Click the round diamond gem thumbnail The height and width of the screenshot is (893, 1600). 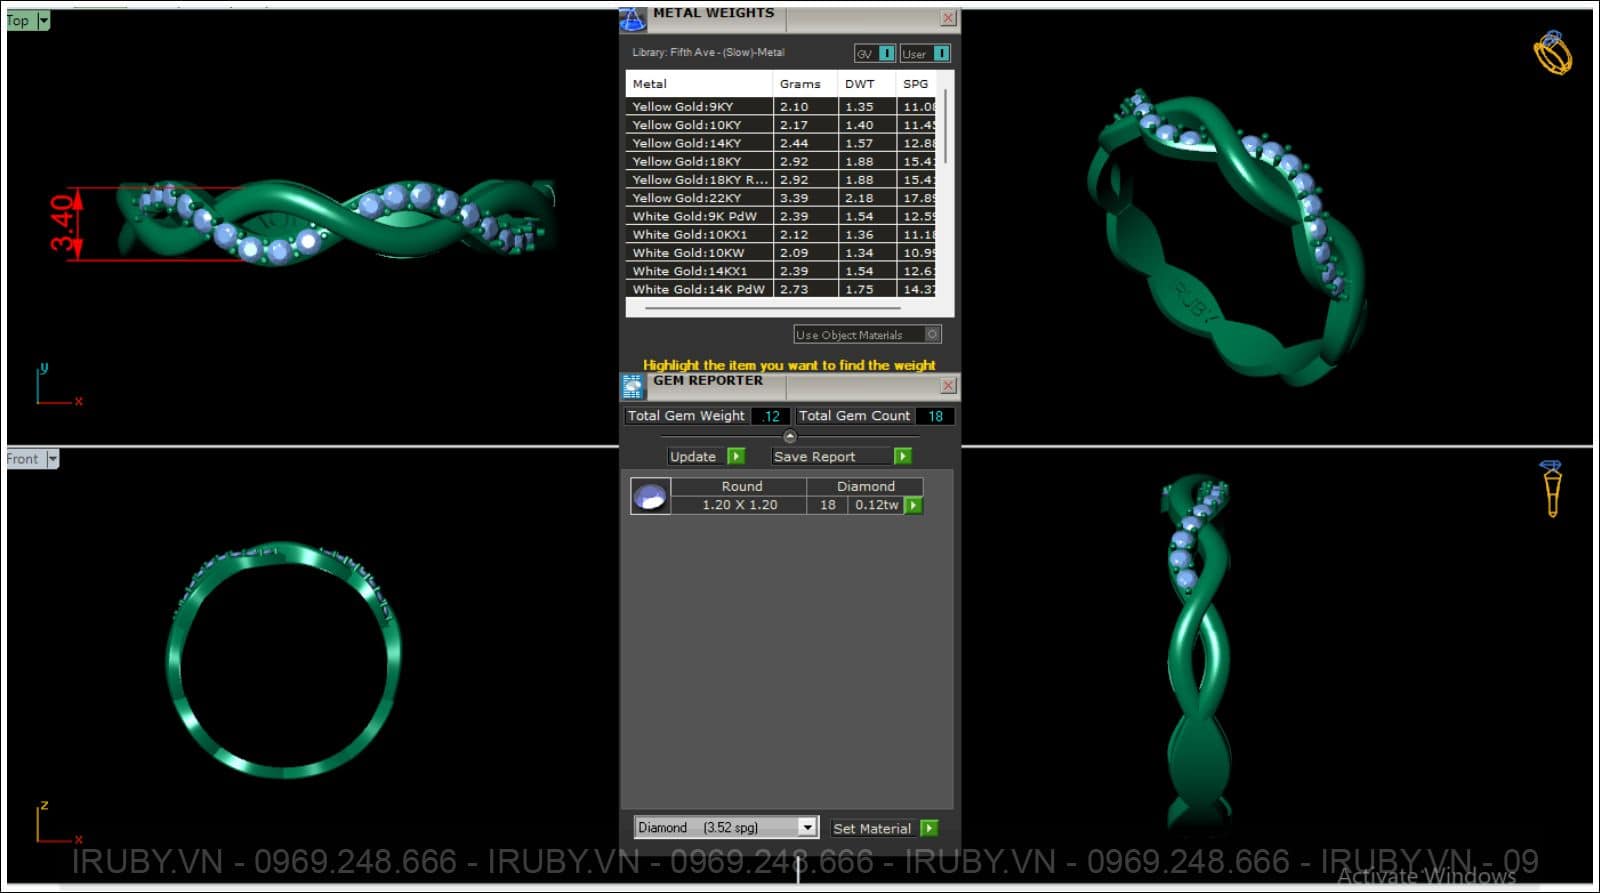650,496
